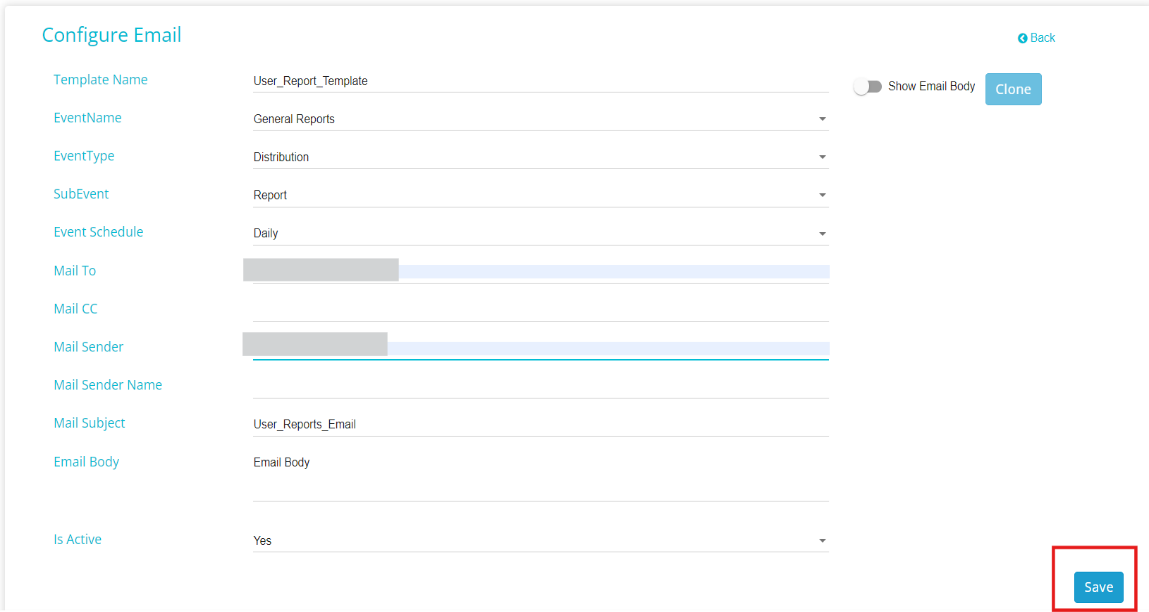Screen dimensions: 1149x612
Task: Click the Mail To field
Action: pyautogui.click(x=541, y=271)
